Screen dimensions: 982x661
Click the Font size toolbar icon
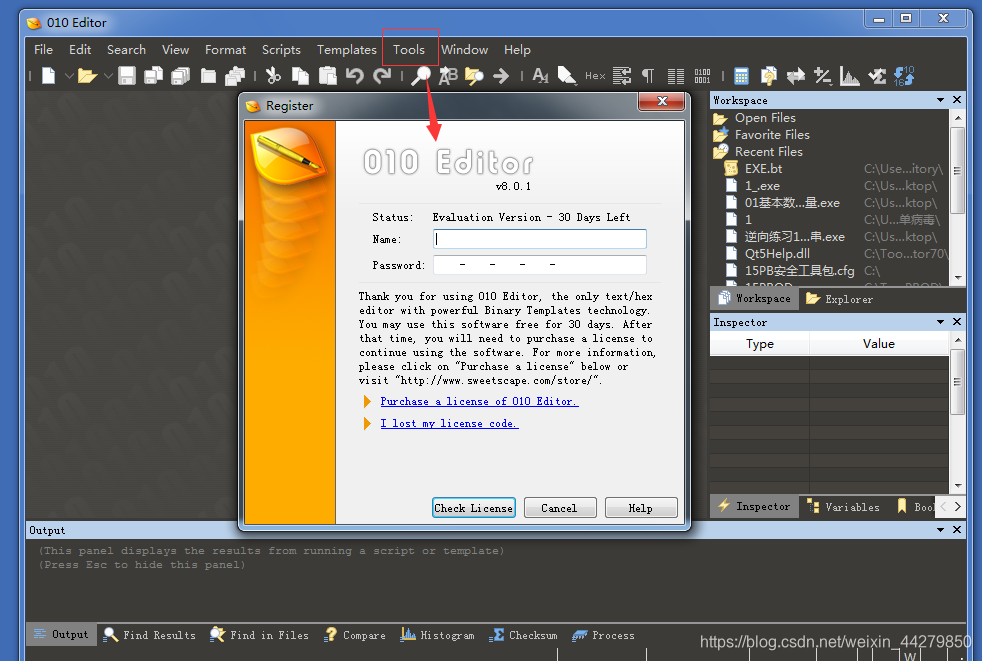coord(540,76)
